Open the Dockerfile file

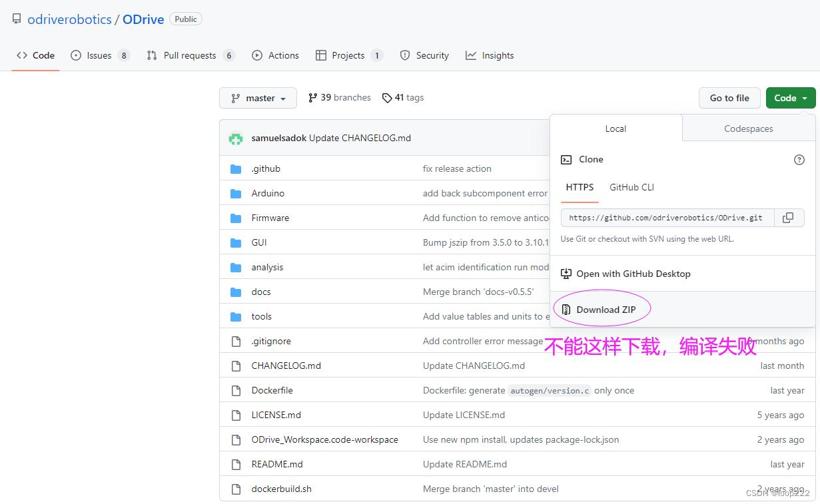[272, 391]
